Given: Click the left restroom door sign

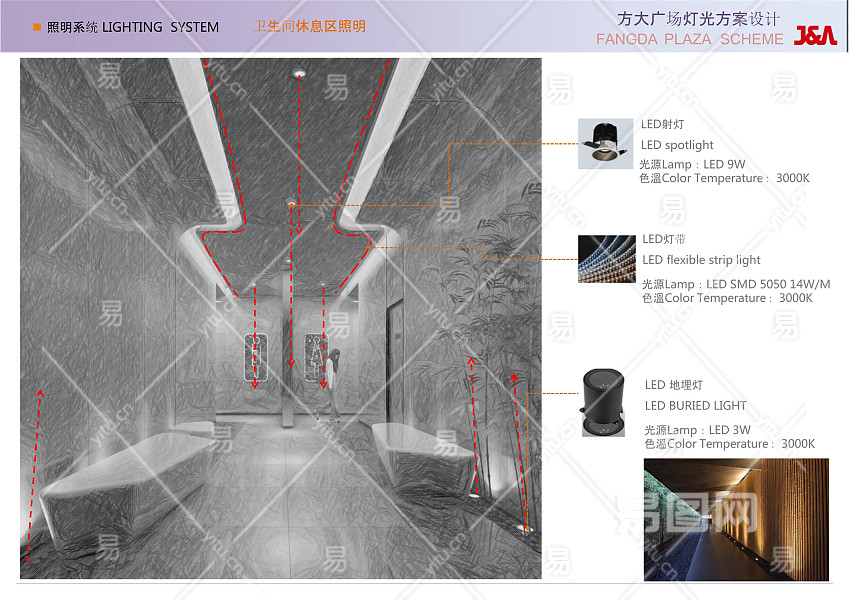Looking at the screenshot, I should tap(256, 356).
